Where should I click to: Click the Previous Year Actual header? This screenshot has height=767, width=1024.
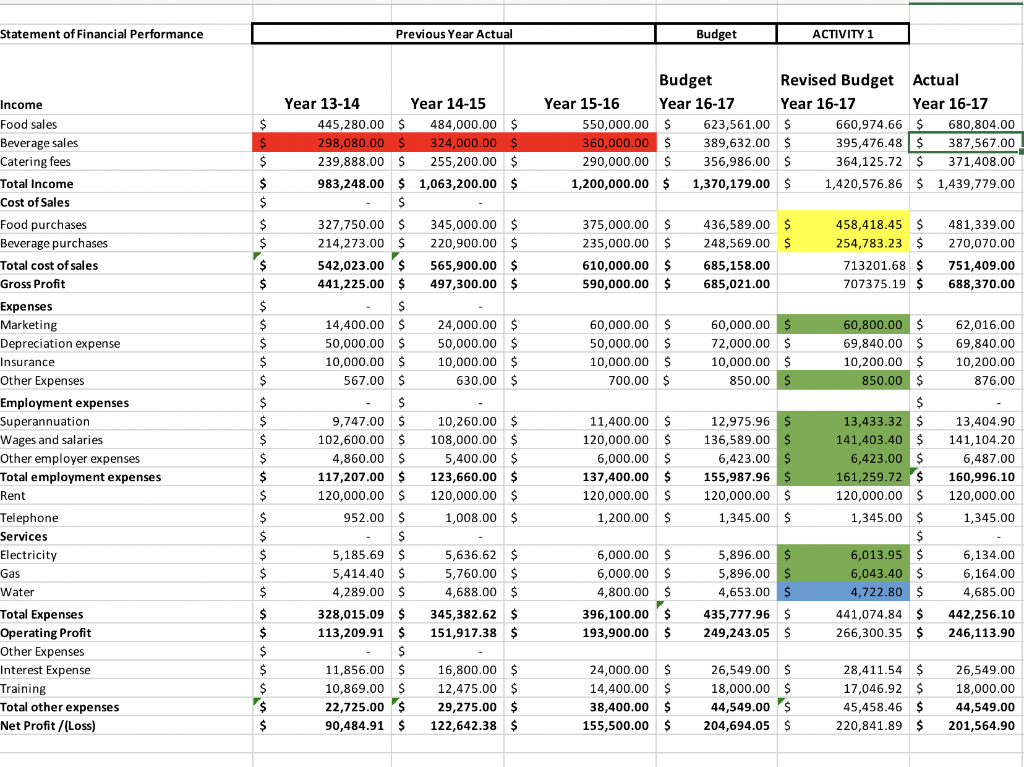pos(453,33)
